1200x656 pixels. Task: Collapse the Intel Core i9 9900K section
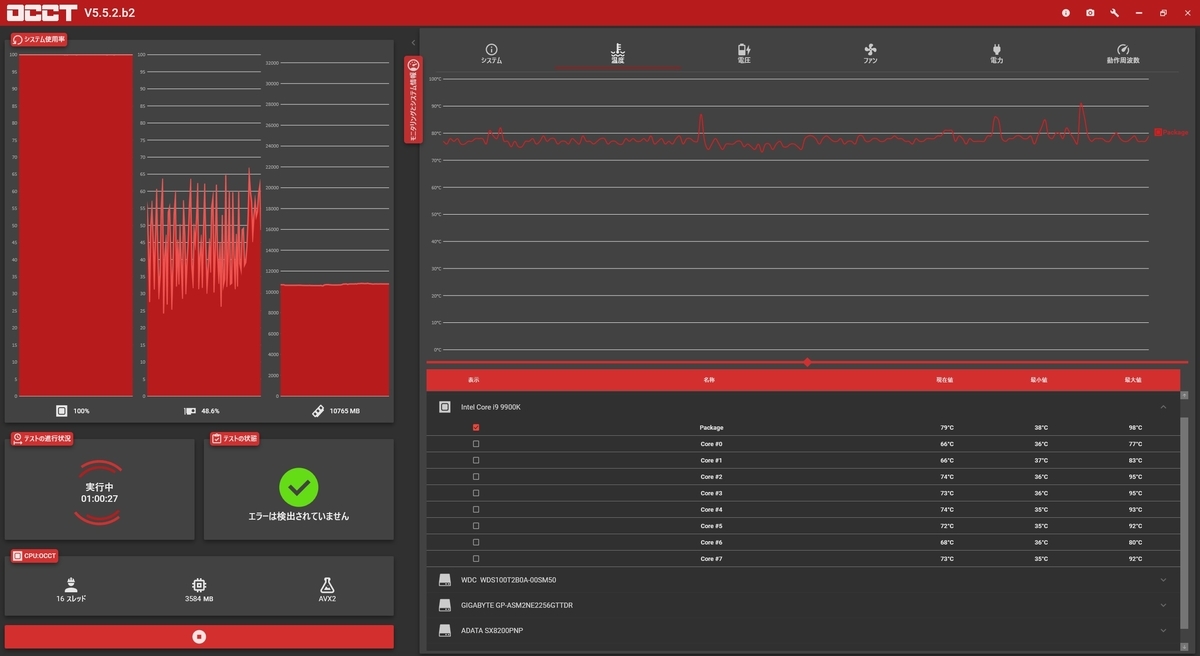click(x=1163, y=407)
